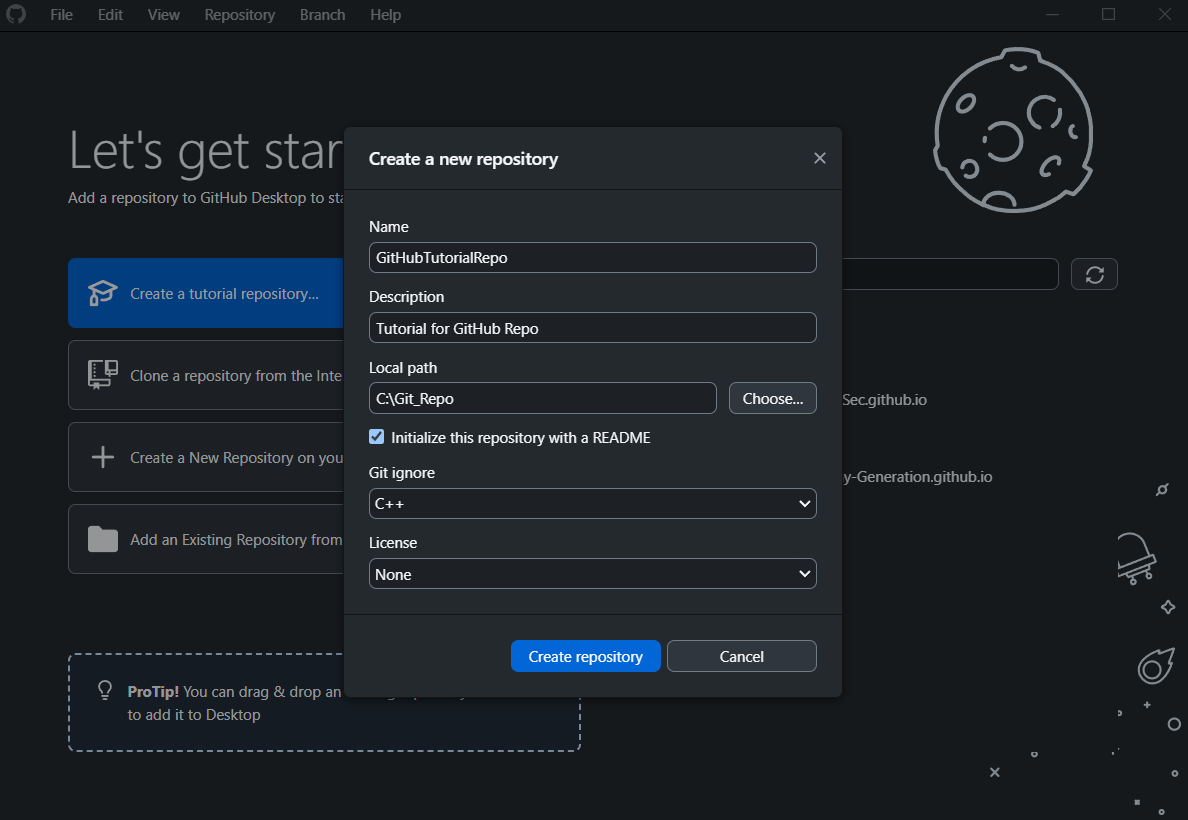Click the Cancel button
The image size is (1188, 820).
coord(742,656)
